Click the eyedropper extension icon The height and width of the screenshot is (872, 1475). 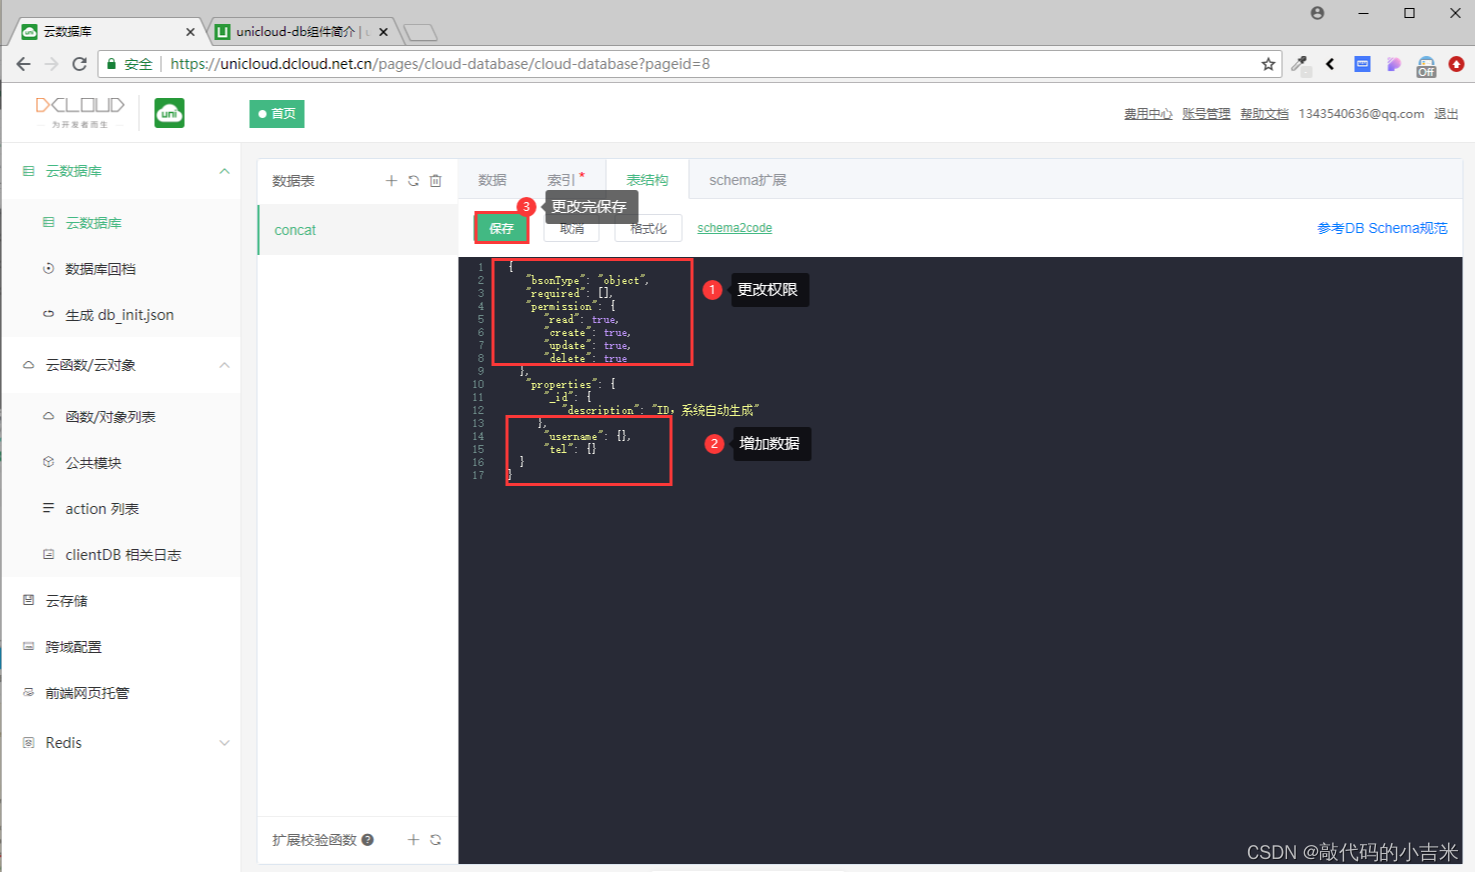(x=1299, y=64)
